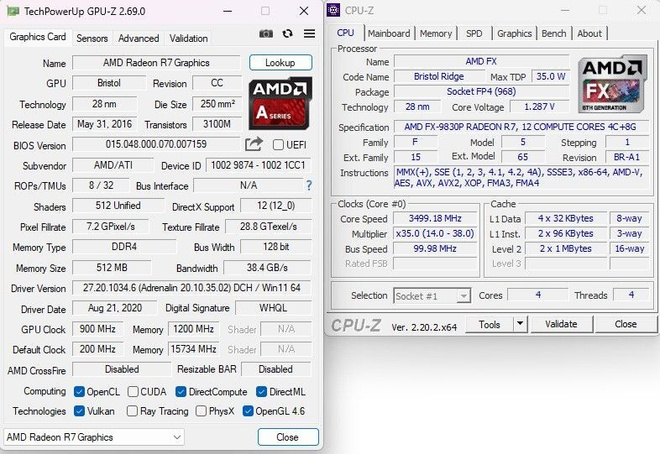Click the Close button in GPU-Z
660x454 pixels.
click(288, 437)
